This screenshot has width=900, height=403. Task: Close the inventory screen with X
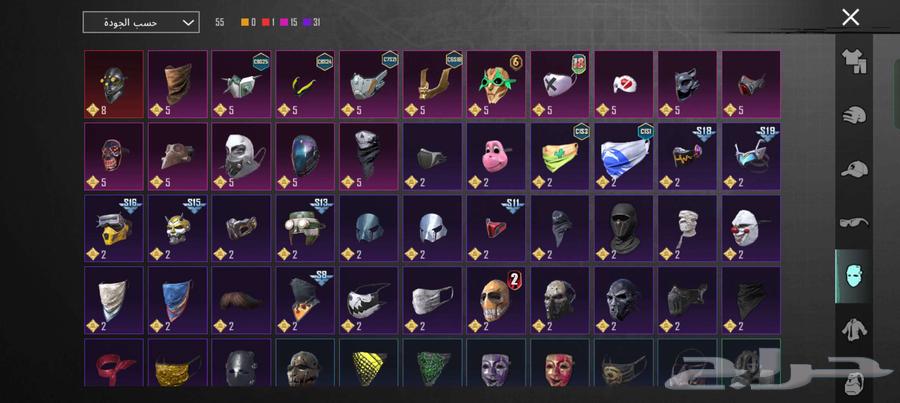coord(850,17)
